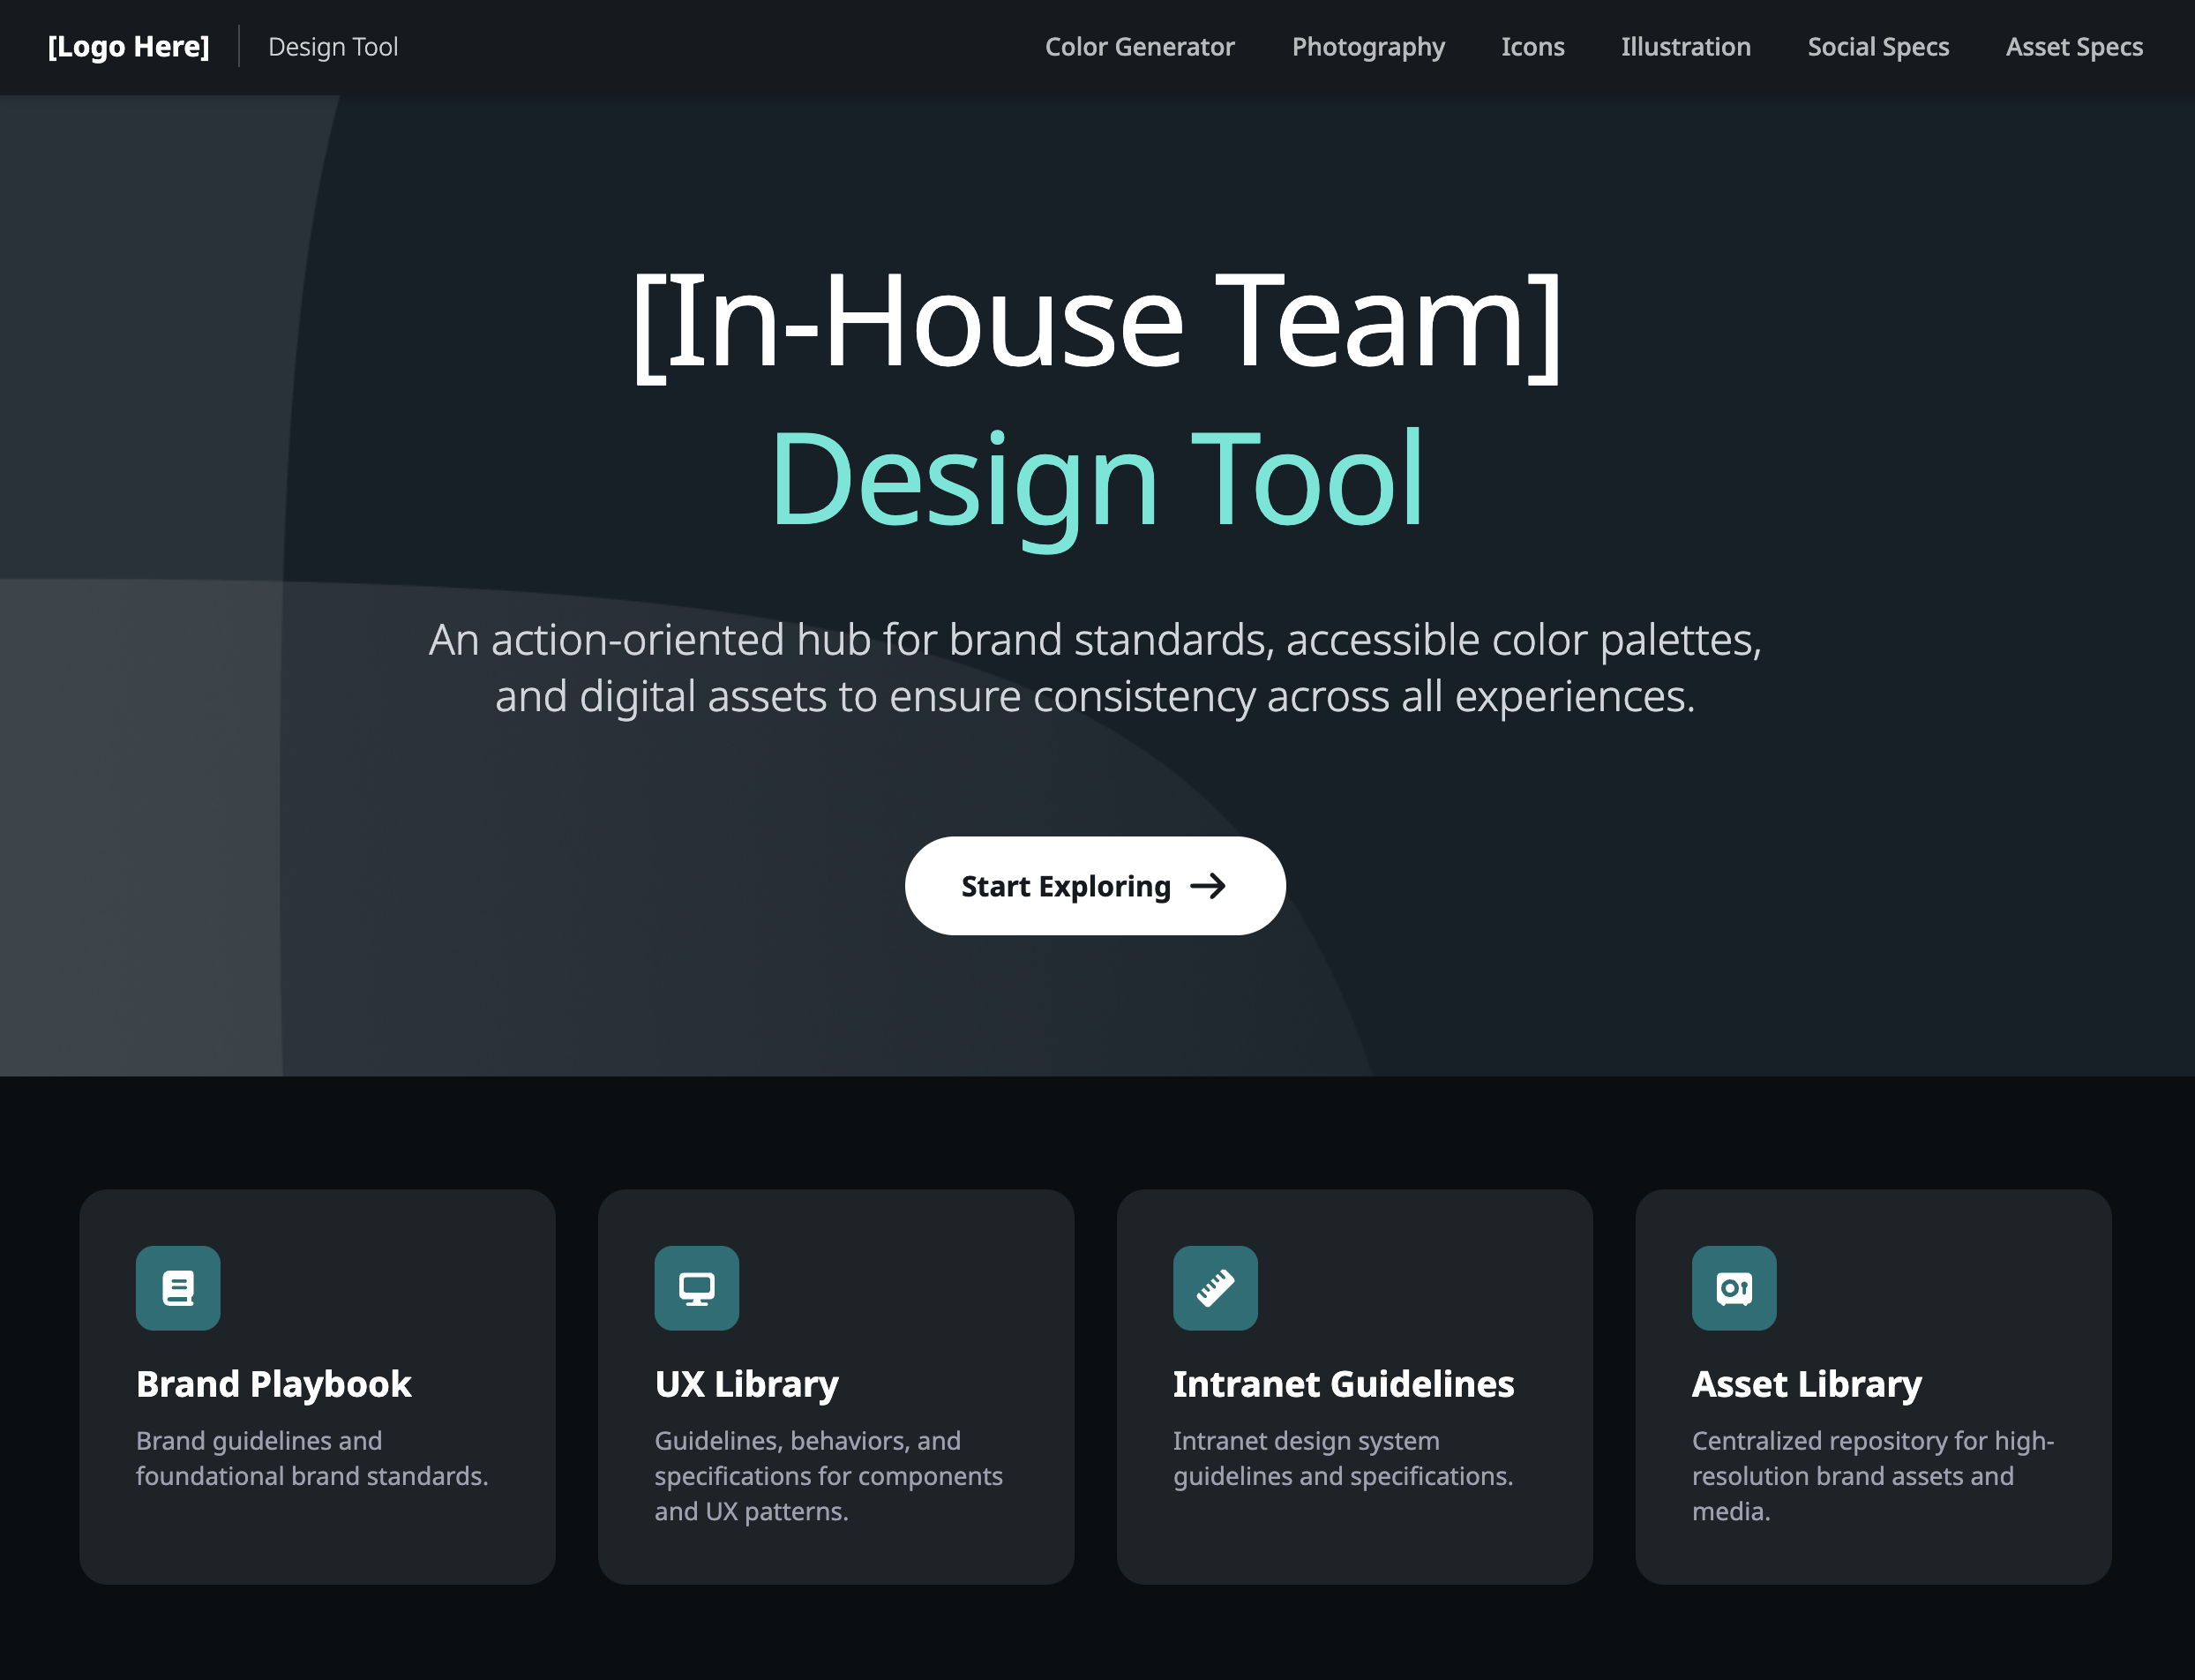
Task: Click the Intranet Guidelines ruler icon
Action: 1215,1288
